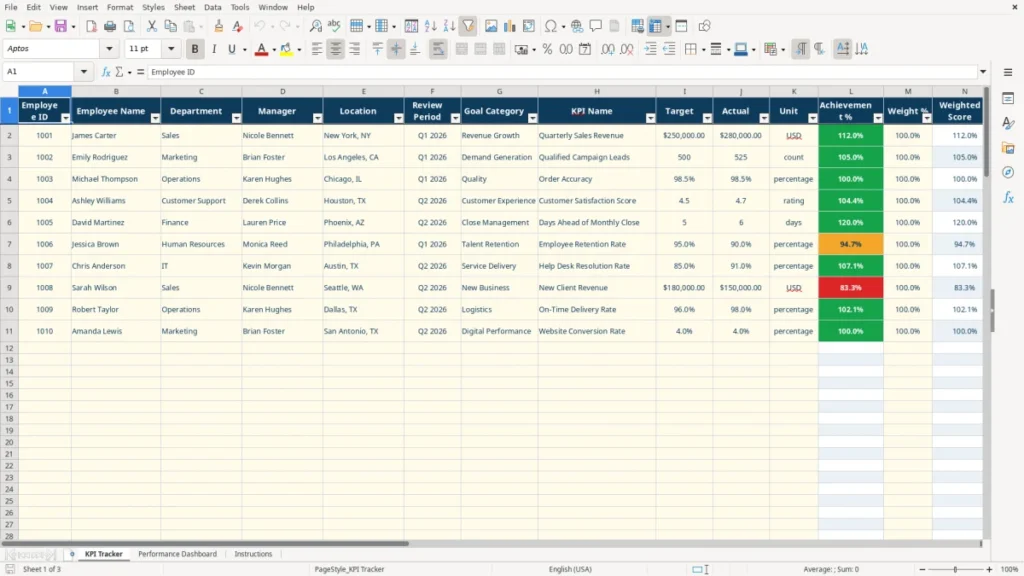Open the Function Wizard fx icon
The image size is (1024, 576).
coord(106,72)
